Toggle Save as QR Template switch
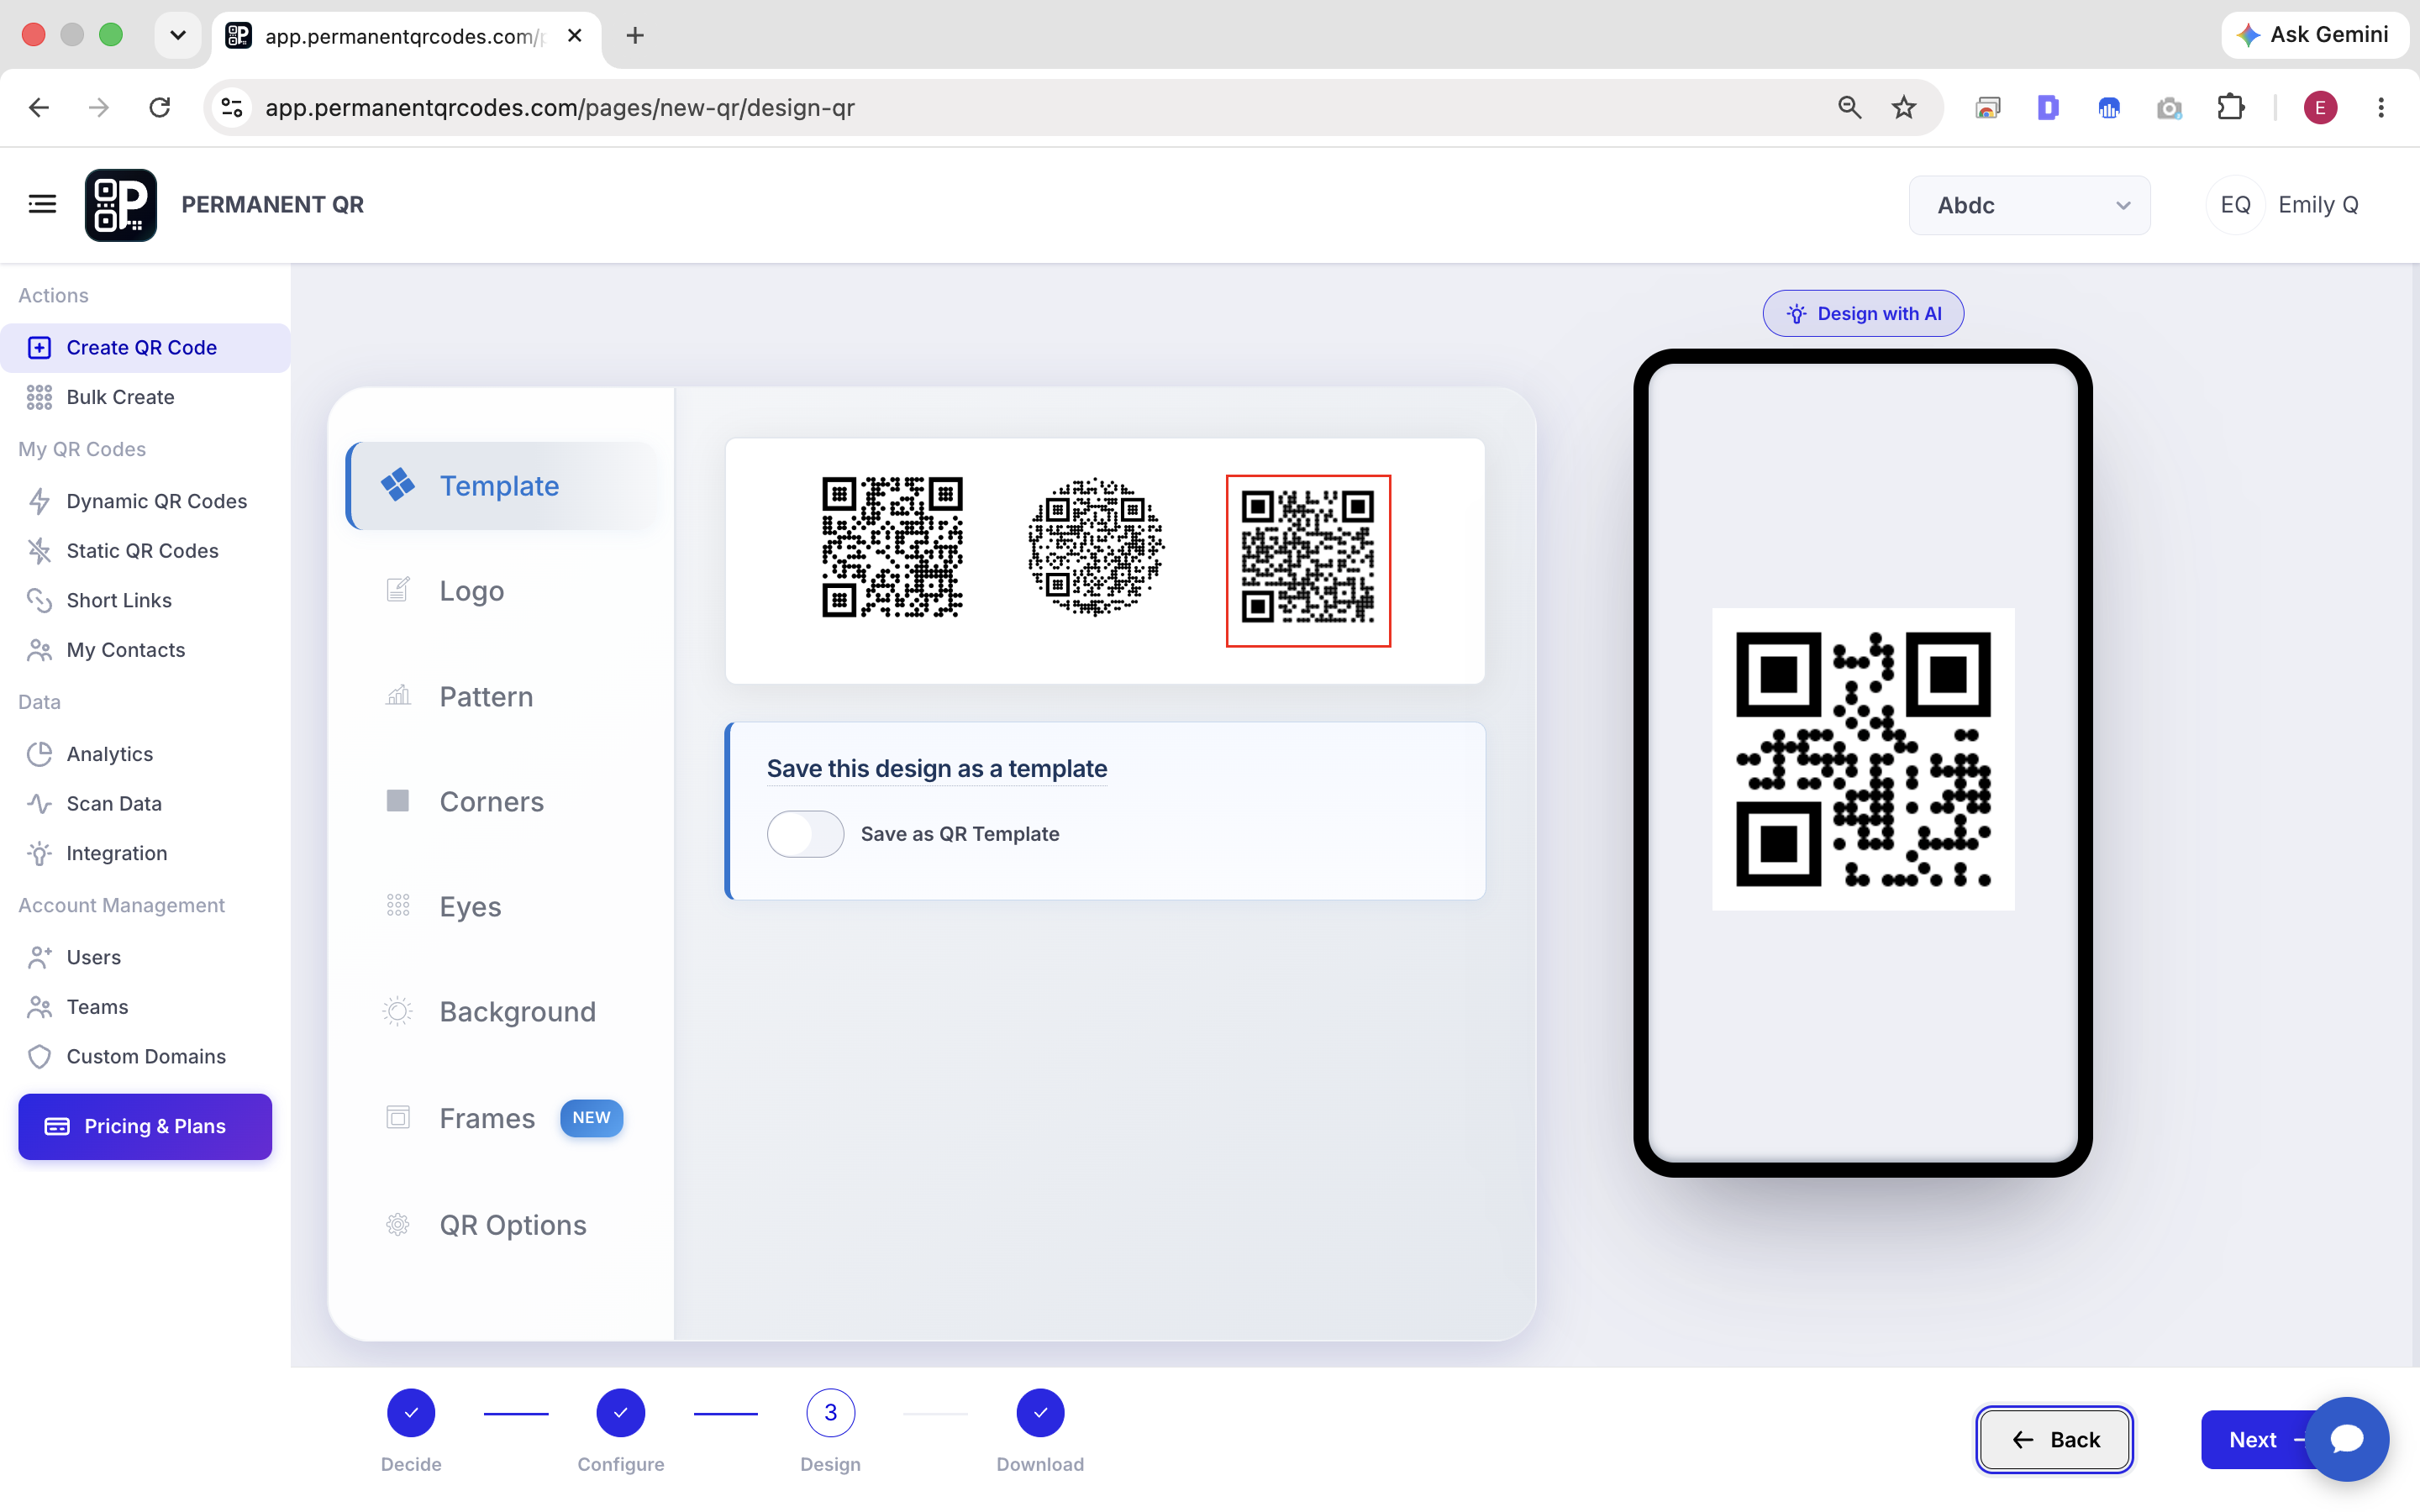 [805, 833]
